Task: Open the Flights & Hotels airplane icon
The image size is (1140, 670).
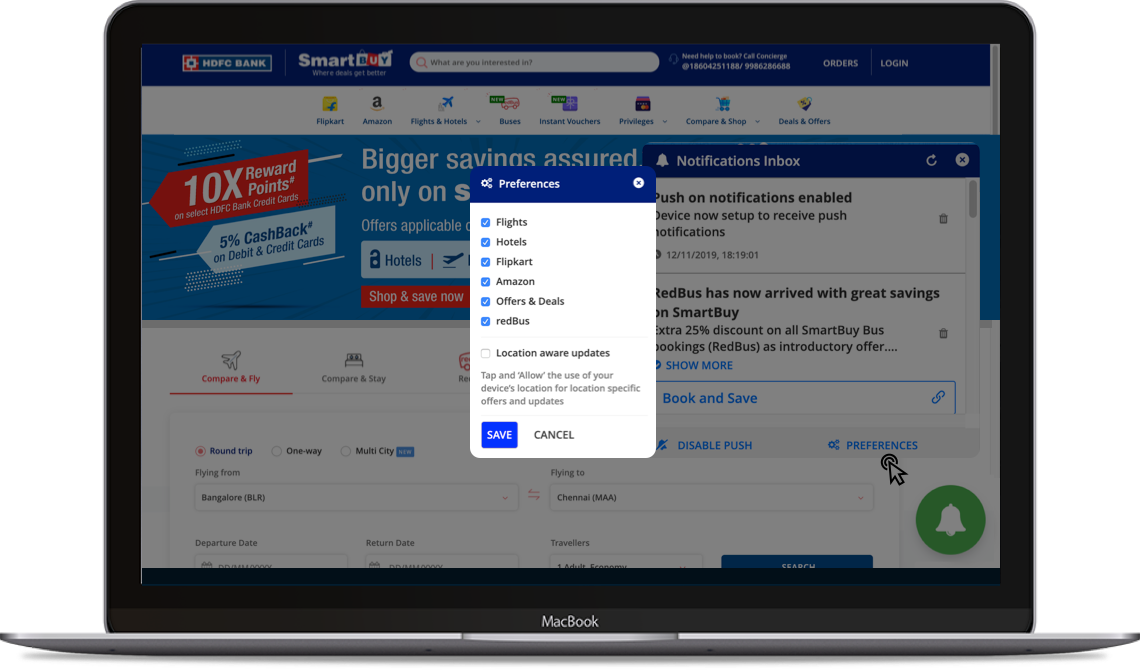Action: pyautogui.click(x=445, y=104)
